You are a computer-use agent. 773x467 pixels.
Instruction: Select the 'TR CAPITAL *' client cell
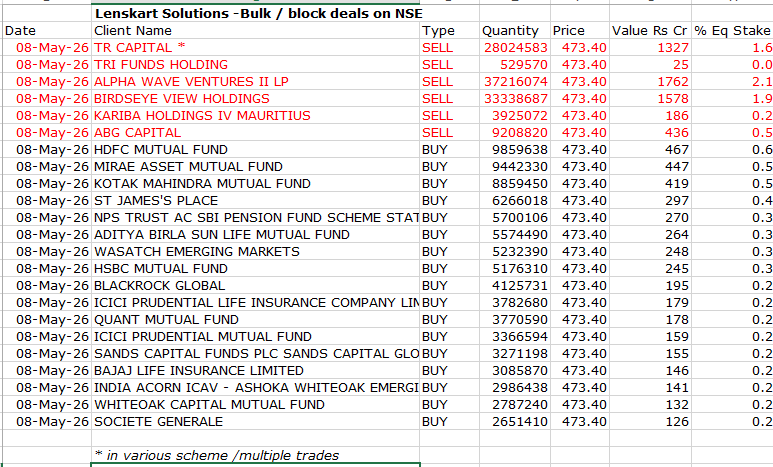(255, 48)
